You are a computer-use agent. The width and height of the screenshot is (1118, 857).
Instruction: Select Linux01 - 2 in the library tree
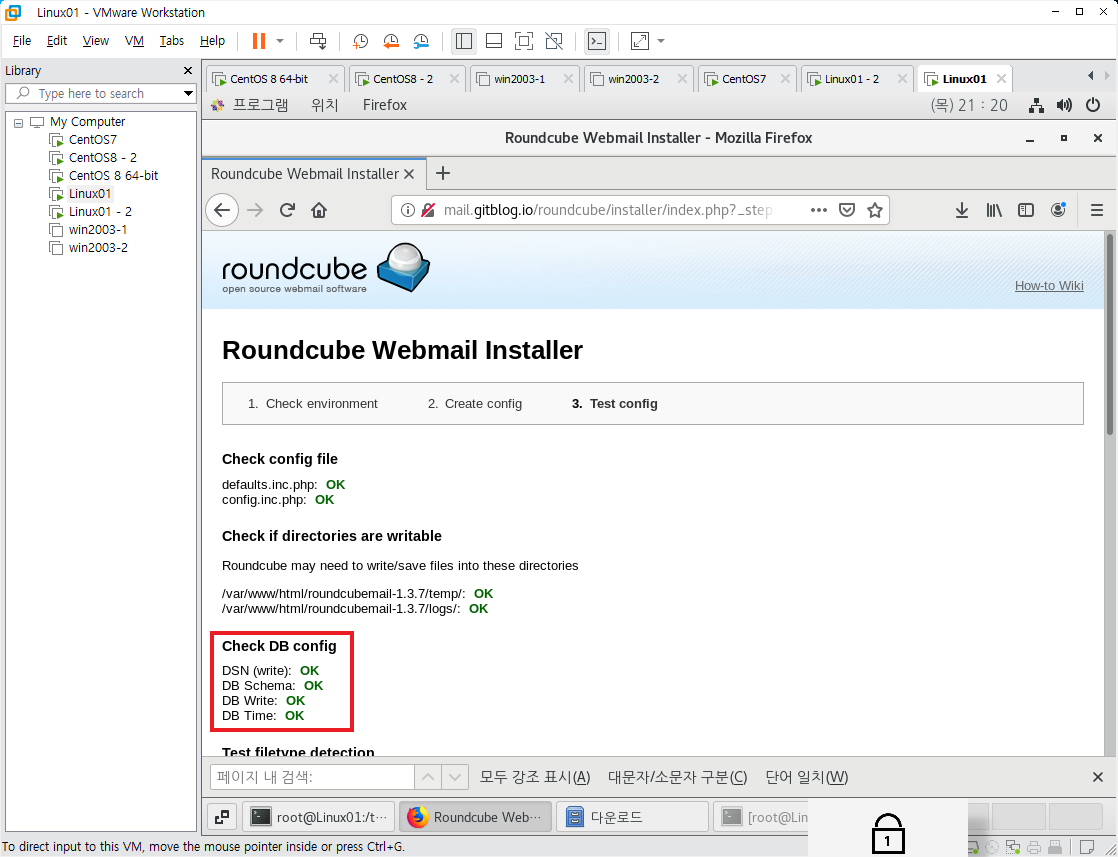click(x=100, y=212)
